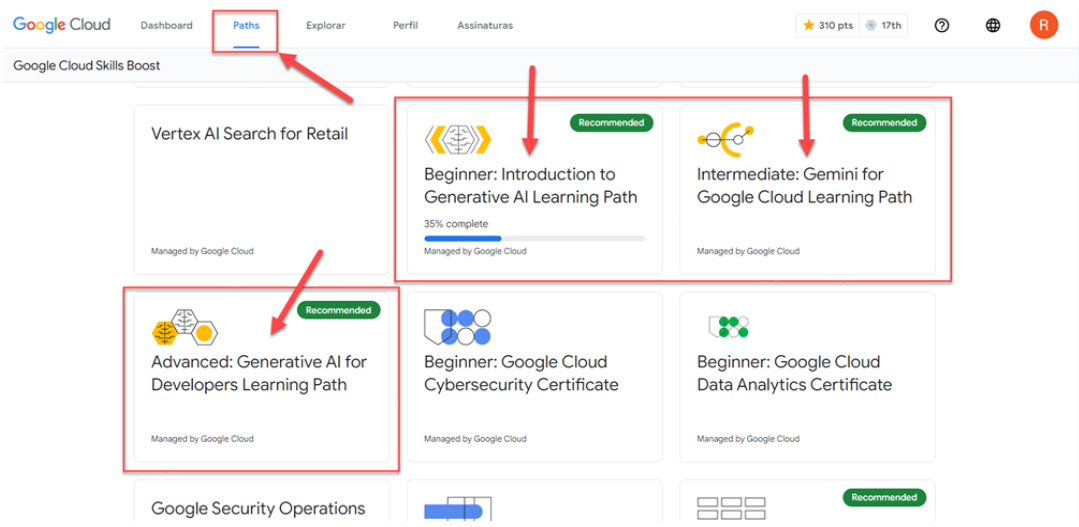Open the Explorar tab
The width and height of the screenshot is (1079, 527).
[325, 25]
